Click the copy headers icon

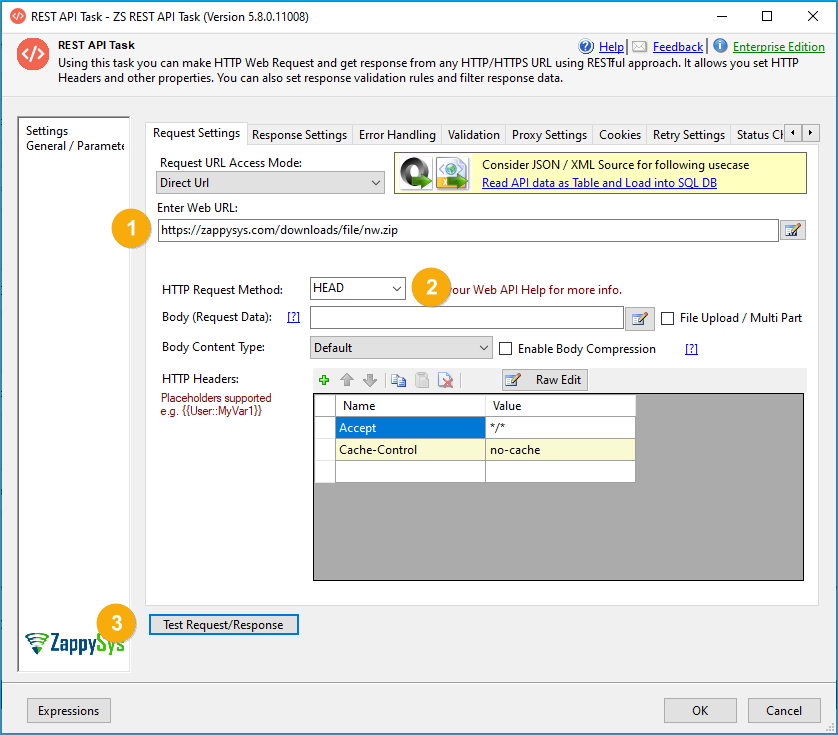click(x=398, y=380)
